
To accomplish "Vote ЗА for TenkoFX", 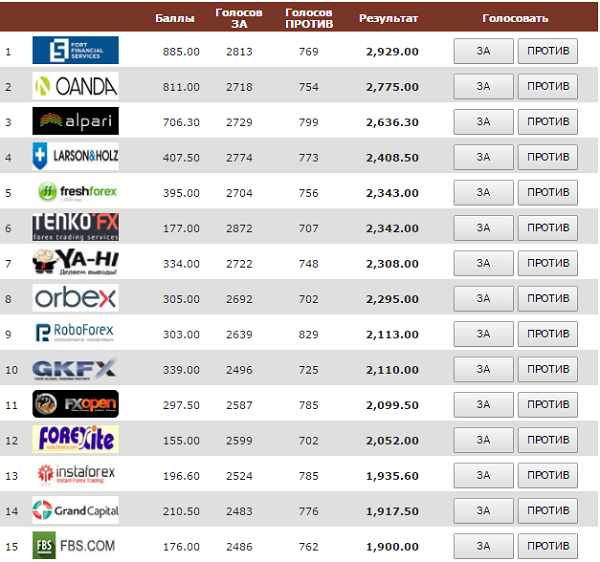I will [483, 228].
